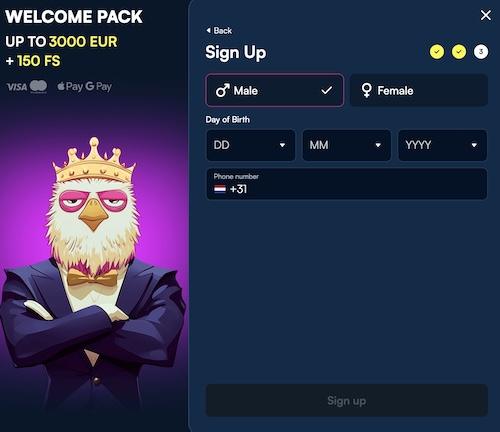The height and width of the screenshot is (432, 500).
Task: Select the Female gender option
Action: [x=419, y=90]
